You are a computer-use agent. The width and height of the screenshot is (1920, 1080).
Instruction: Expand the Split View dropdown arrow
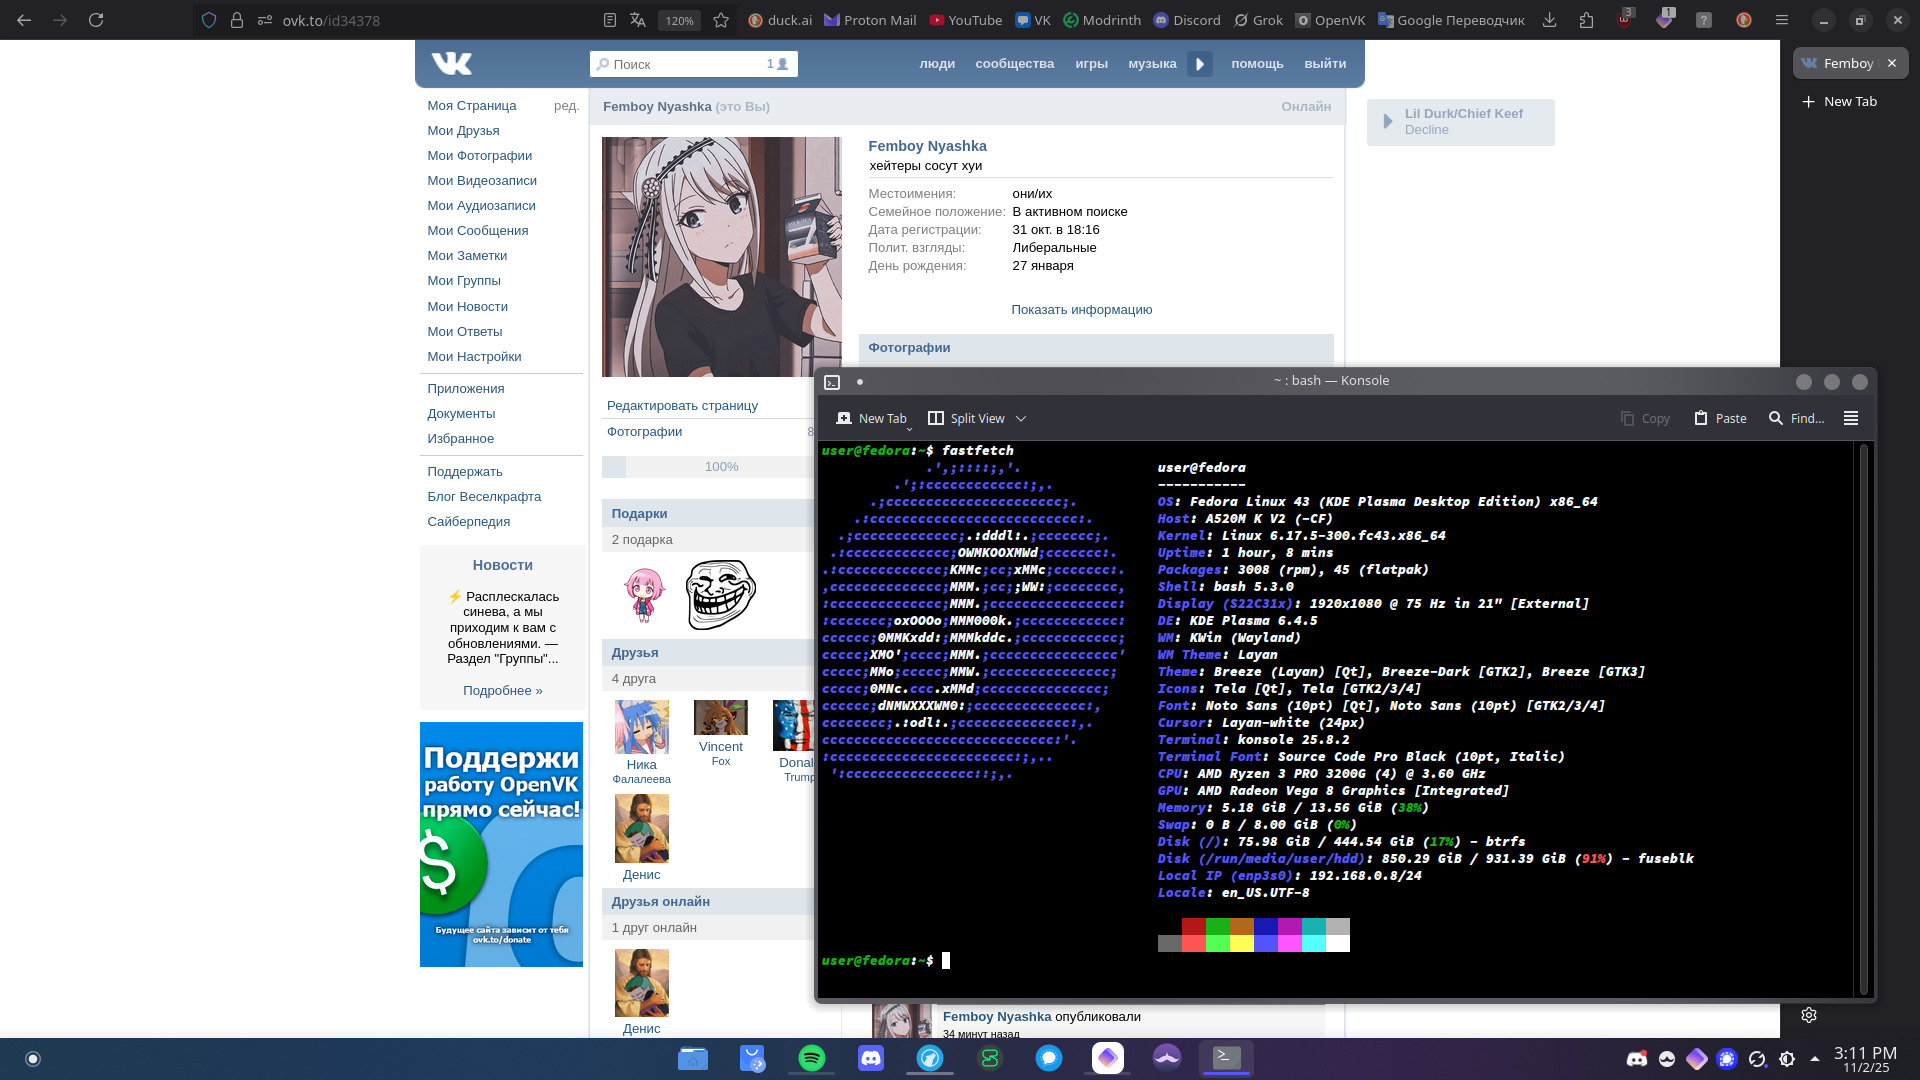click(1021, 418)
